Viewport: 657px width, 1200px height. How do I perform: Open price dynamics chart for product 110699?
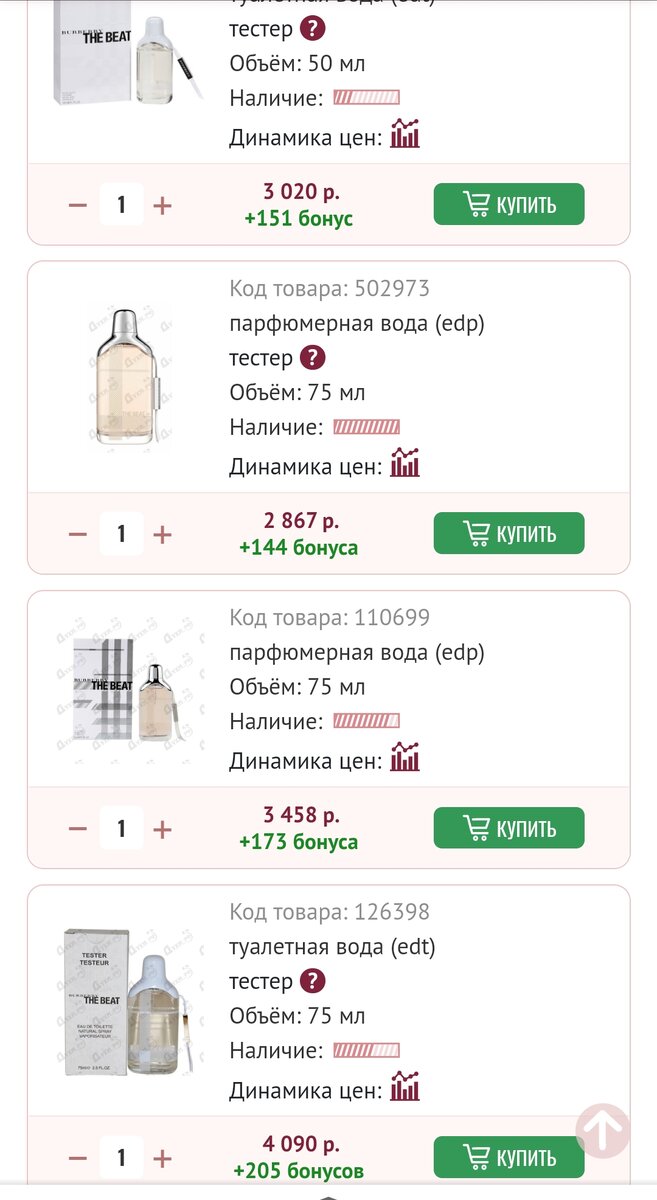click(406, 757)
